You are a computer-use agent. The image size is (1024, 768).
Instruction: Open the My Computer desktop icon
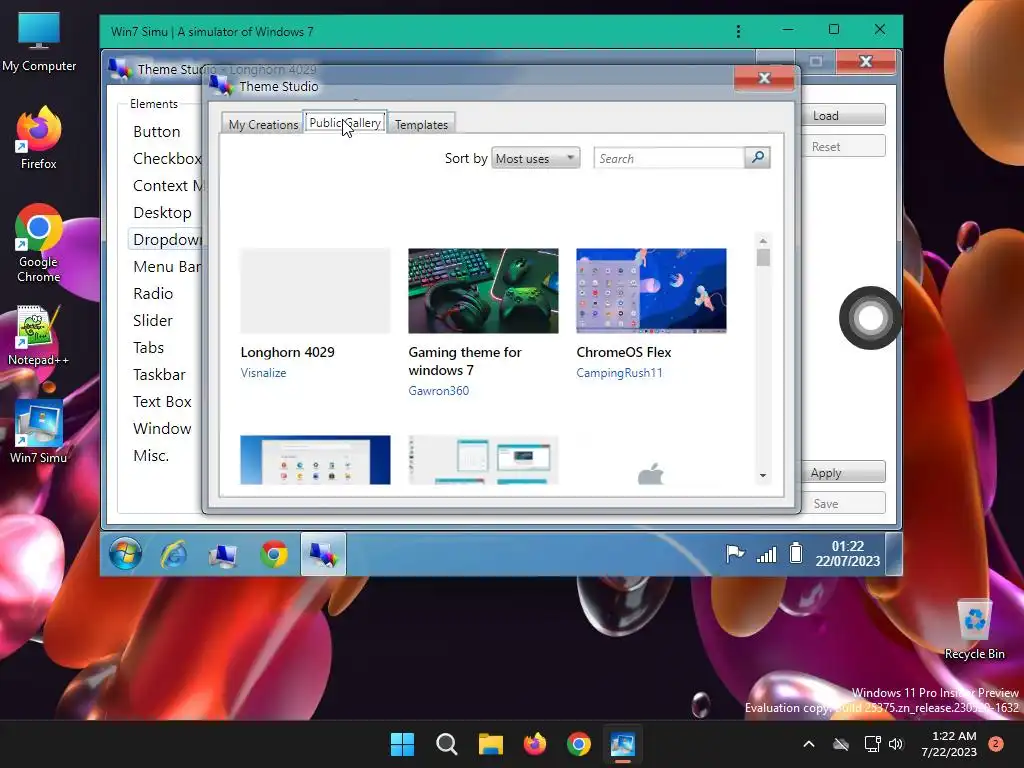coord(39,42)
